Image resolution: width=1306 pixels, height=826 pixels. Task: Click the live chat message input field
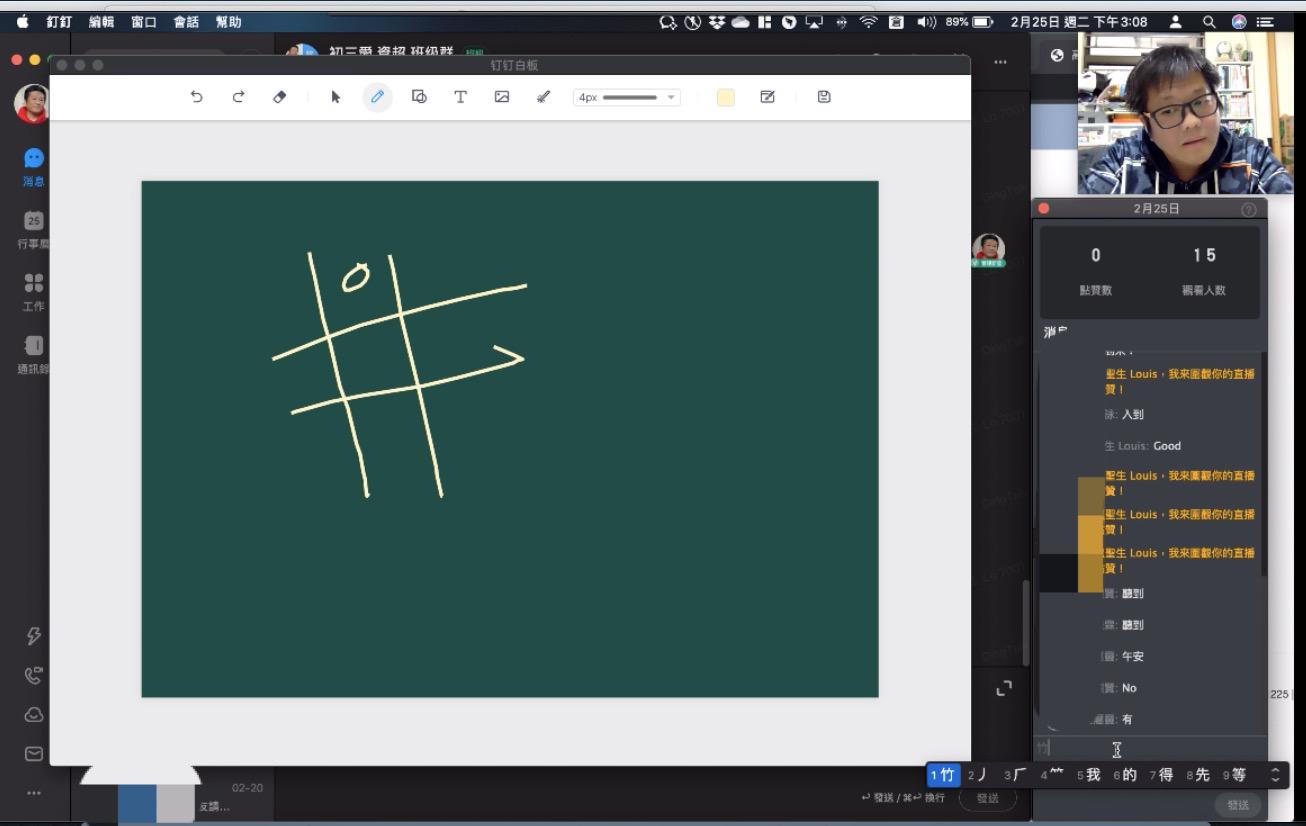point(1150,749)
